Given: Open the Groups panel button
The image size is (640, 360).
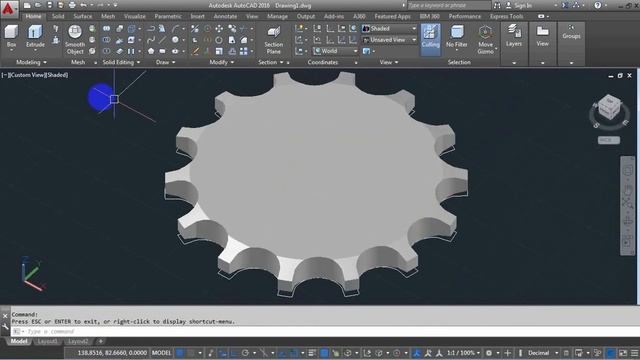Looking at the screenshot, I should pos(571,32).
